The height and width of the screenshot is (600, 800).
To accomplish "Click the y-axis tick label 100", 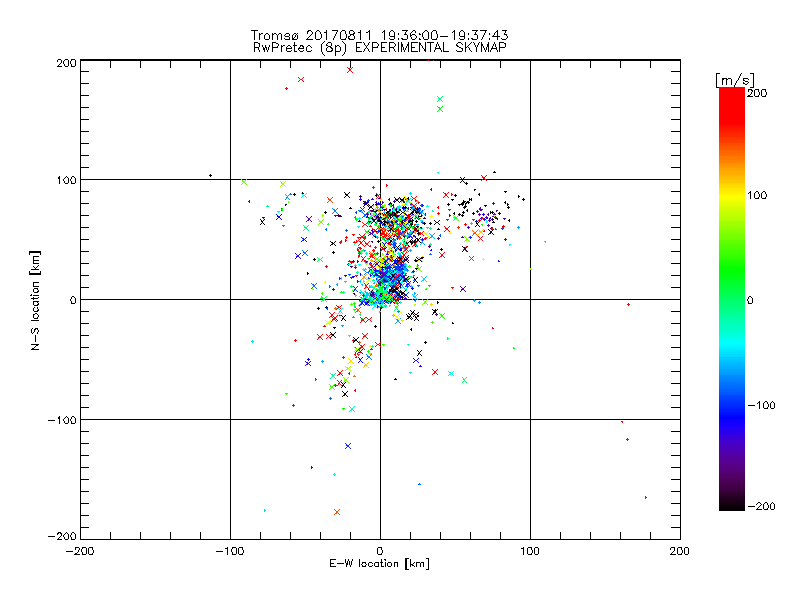I will coord(66,180).
